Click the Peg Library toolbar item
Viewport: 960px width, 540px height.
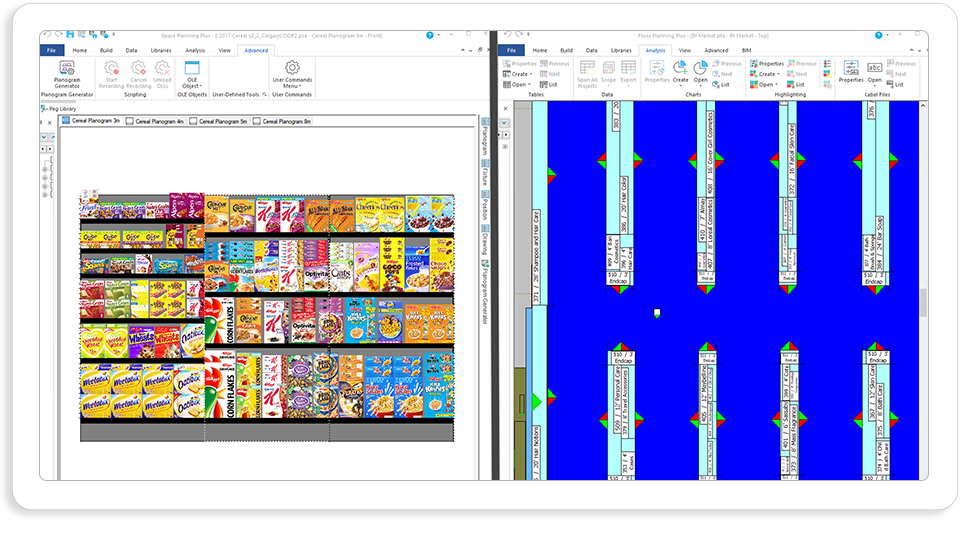click(59, 108)
